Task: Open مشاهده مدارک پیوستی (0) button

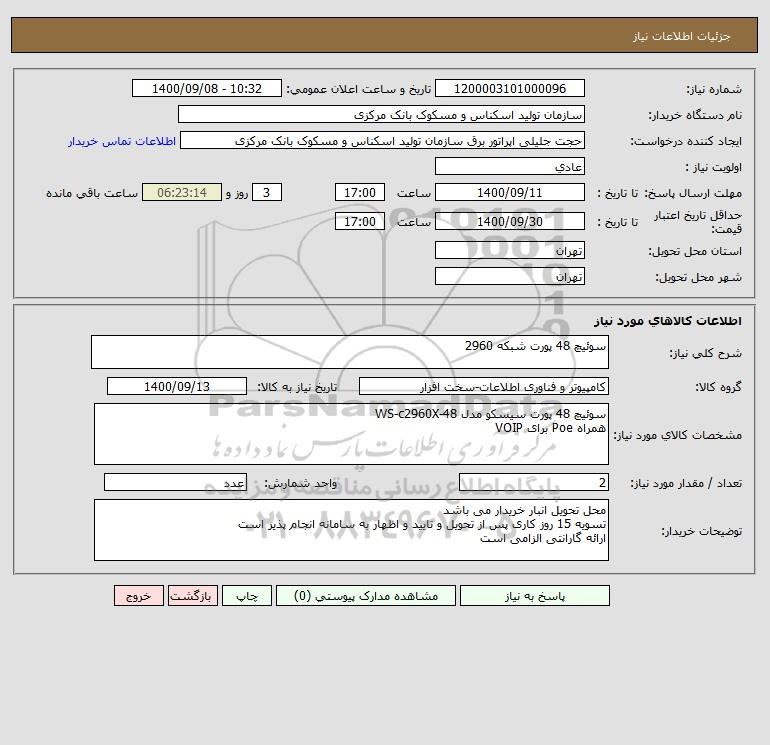Action: (x=366, y=596)
